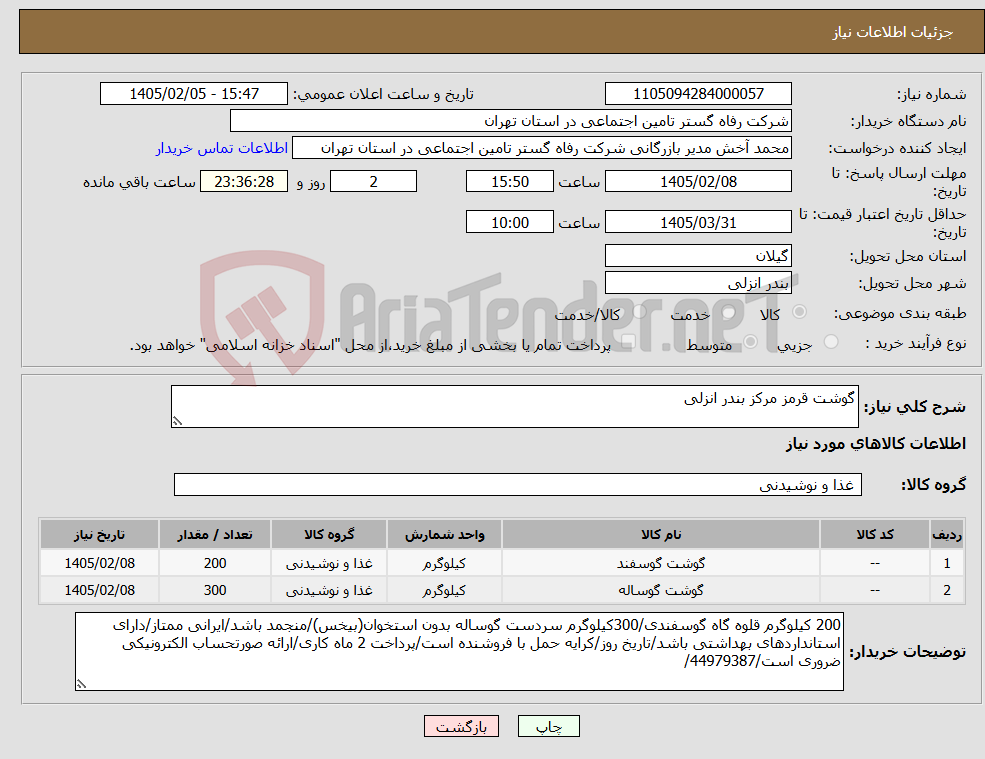Viewport: 985px width, 759px height.
Task: Click response deadline date 1405/02/08 field
Action: pyautogui.click(x=698, y=182)
